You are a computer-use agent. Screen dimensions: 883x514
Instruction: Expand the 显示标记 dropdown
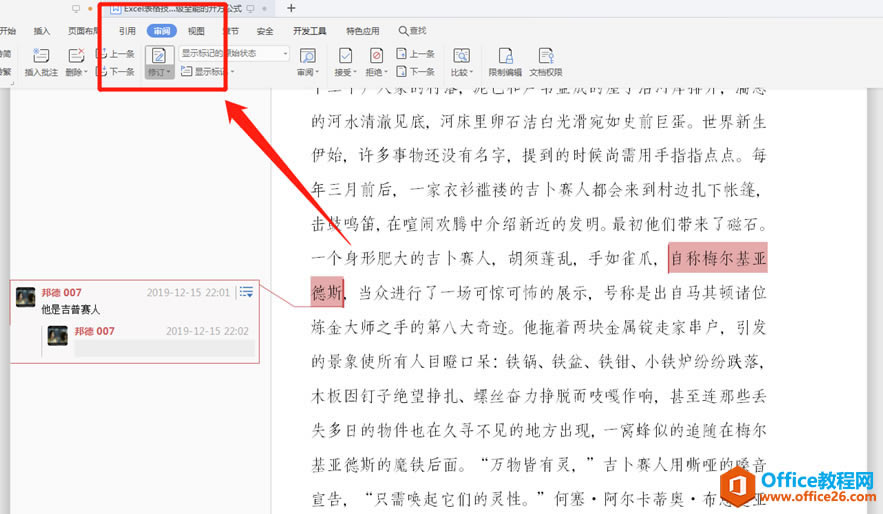[x=233, y=71]
